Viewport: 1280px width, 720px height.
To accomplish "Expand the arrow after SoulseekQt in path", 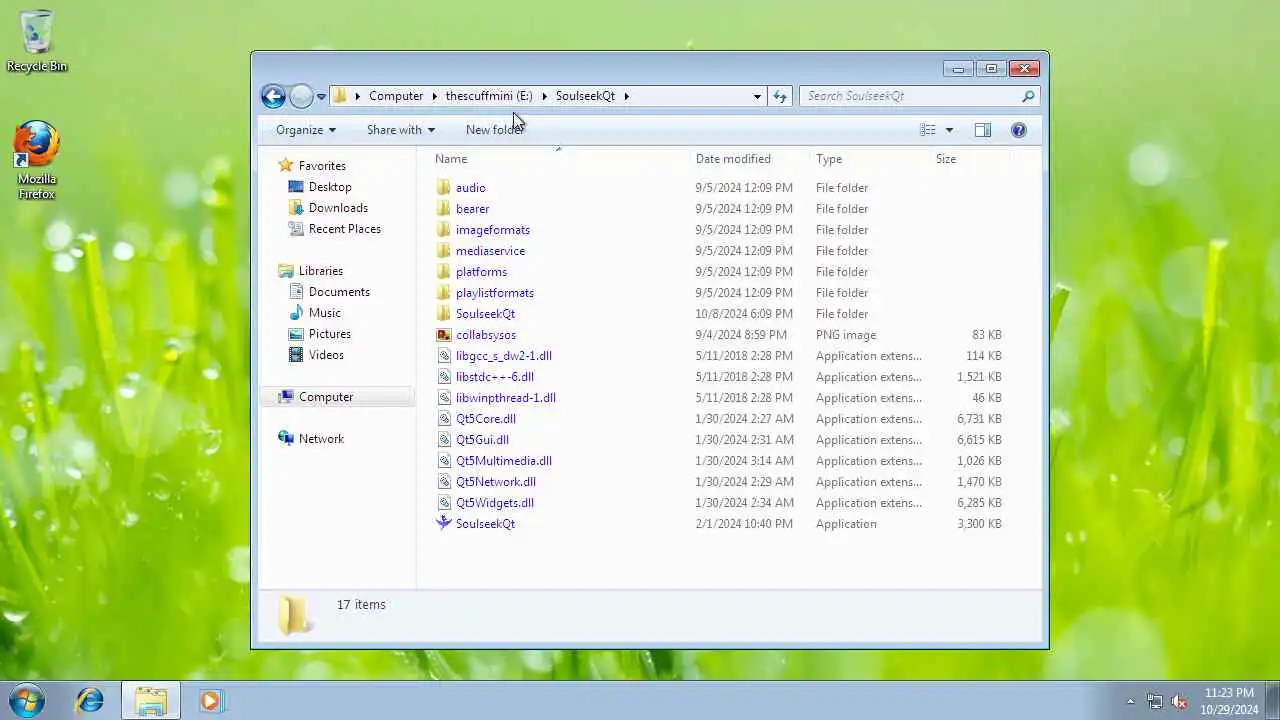I will coord(627,96).
